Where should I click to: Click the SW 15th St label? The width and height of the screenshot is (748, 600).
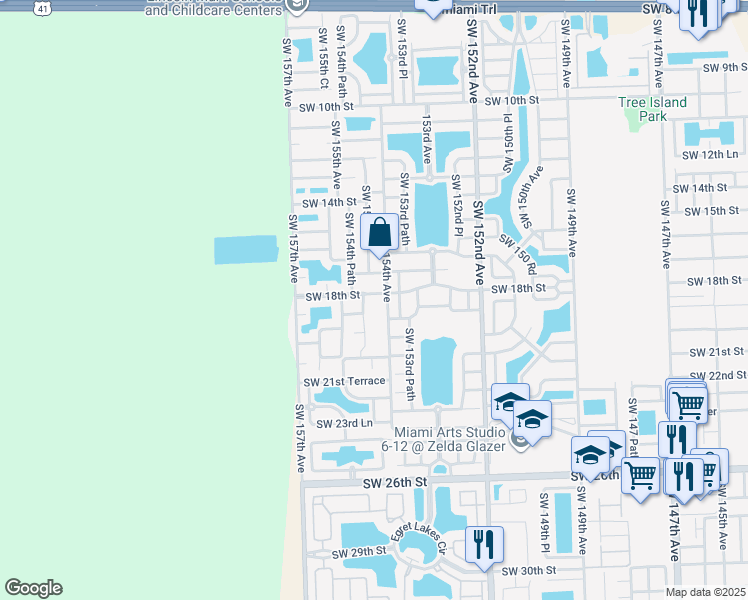click(x=711, y=211)
